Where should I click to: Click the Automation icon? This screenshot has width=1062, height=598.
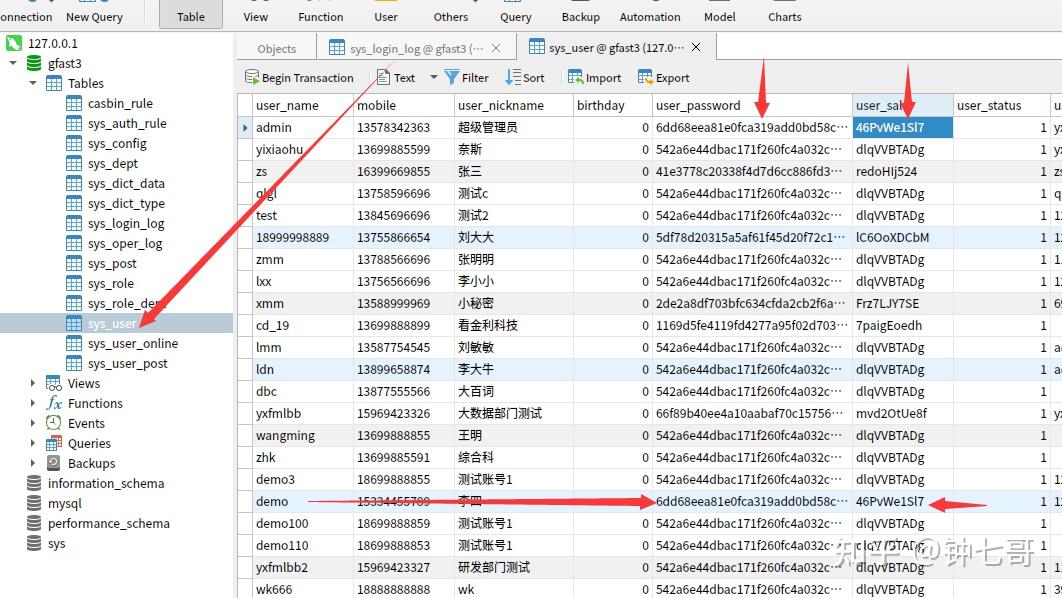point(649,15)
